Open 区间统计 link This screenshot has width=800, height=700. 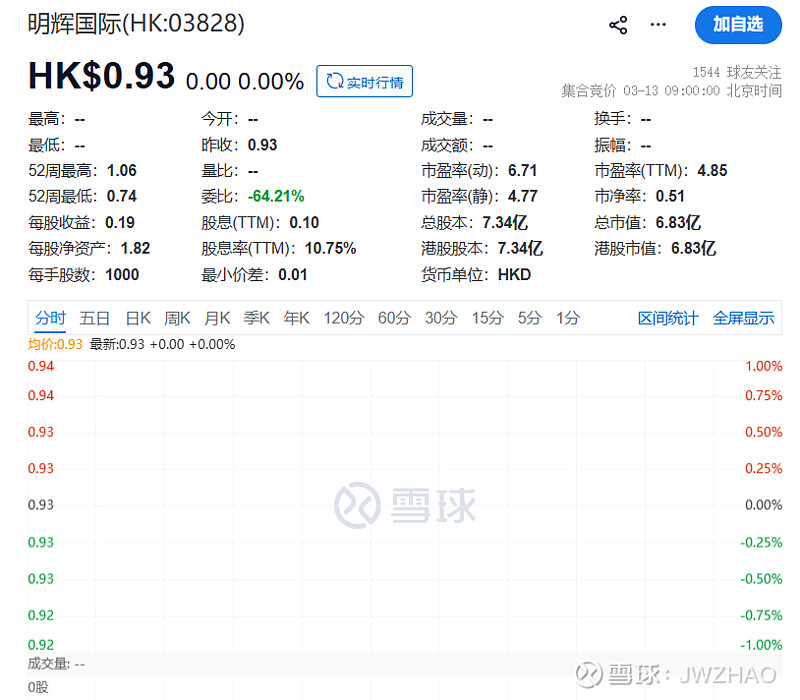coord(667,318)
